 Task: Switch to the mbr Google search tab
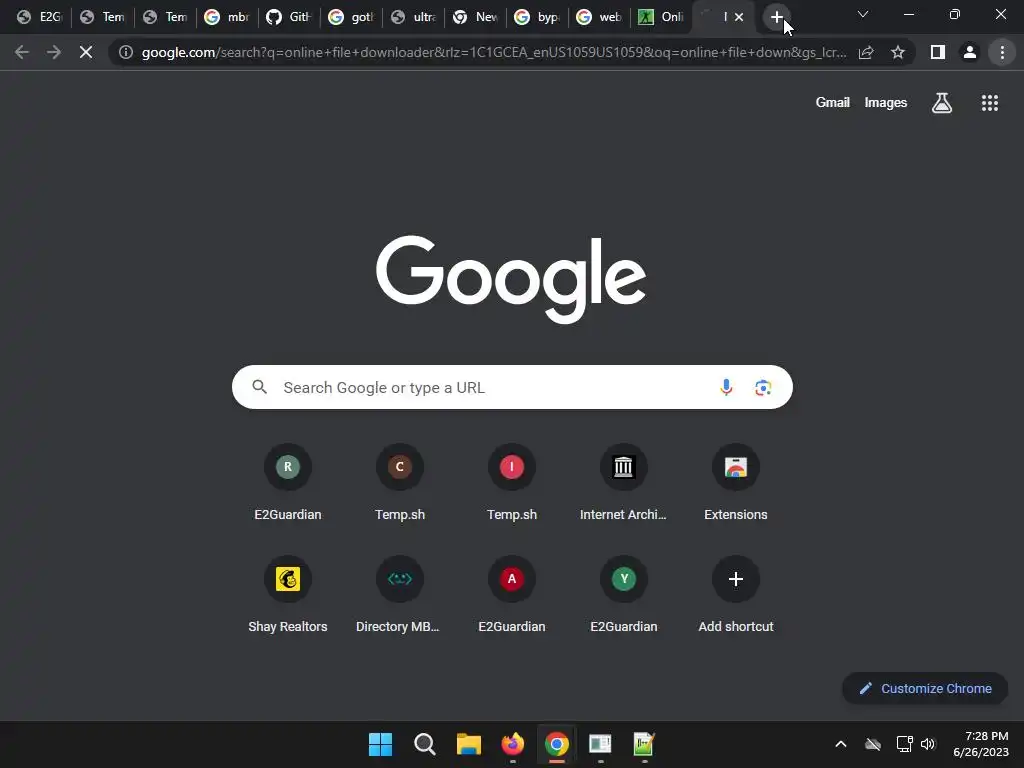click(x=227, y=17)
